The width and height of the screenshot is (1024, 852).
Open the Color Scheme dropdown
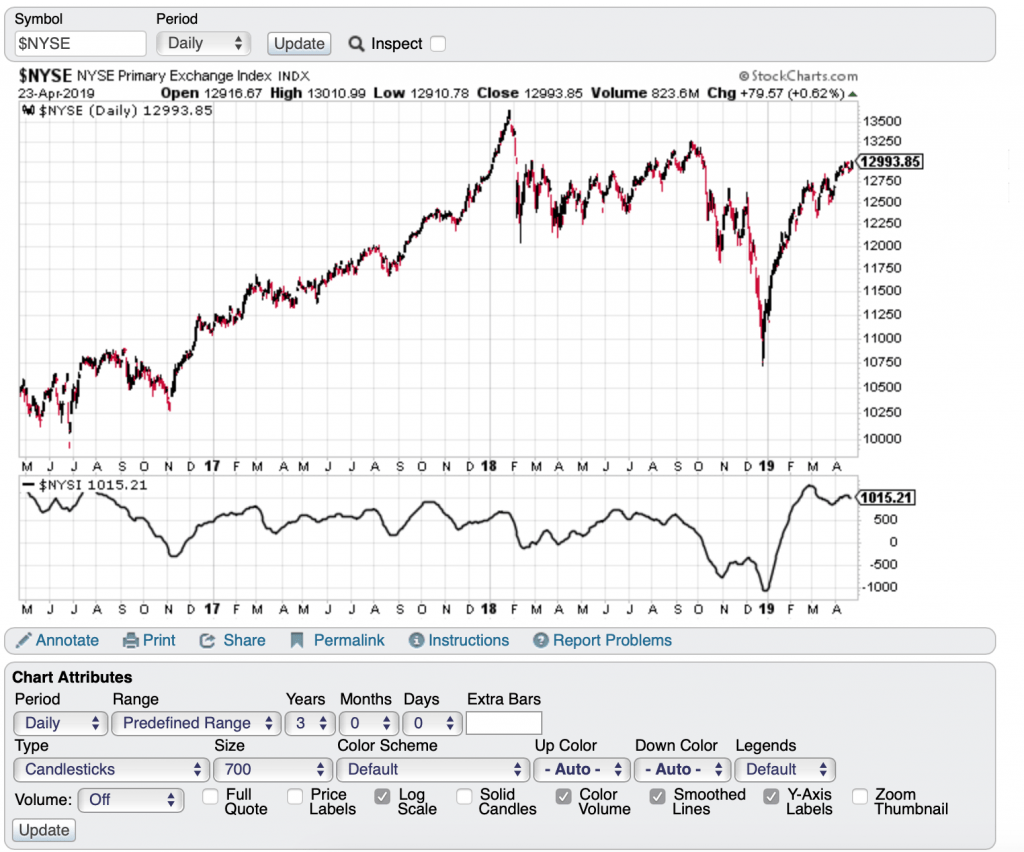[432, 769]
